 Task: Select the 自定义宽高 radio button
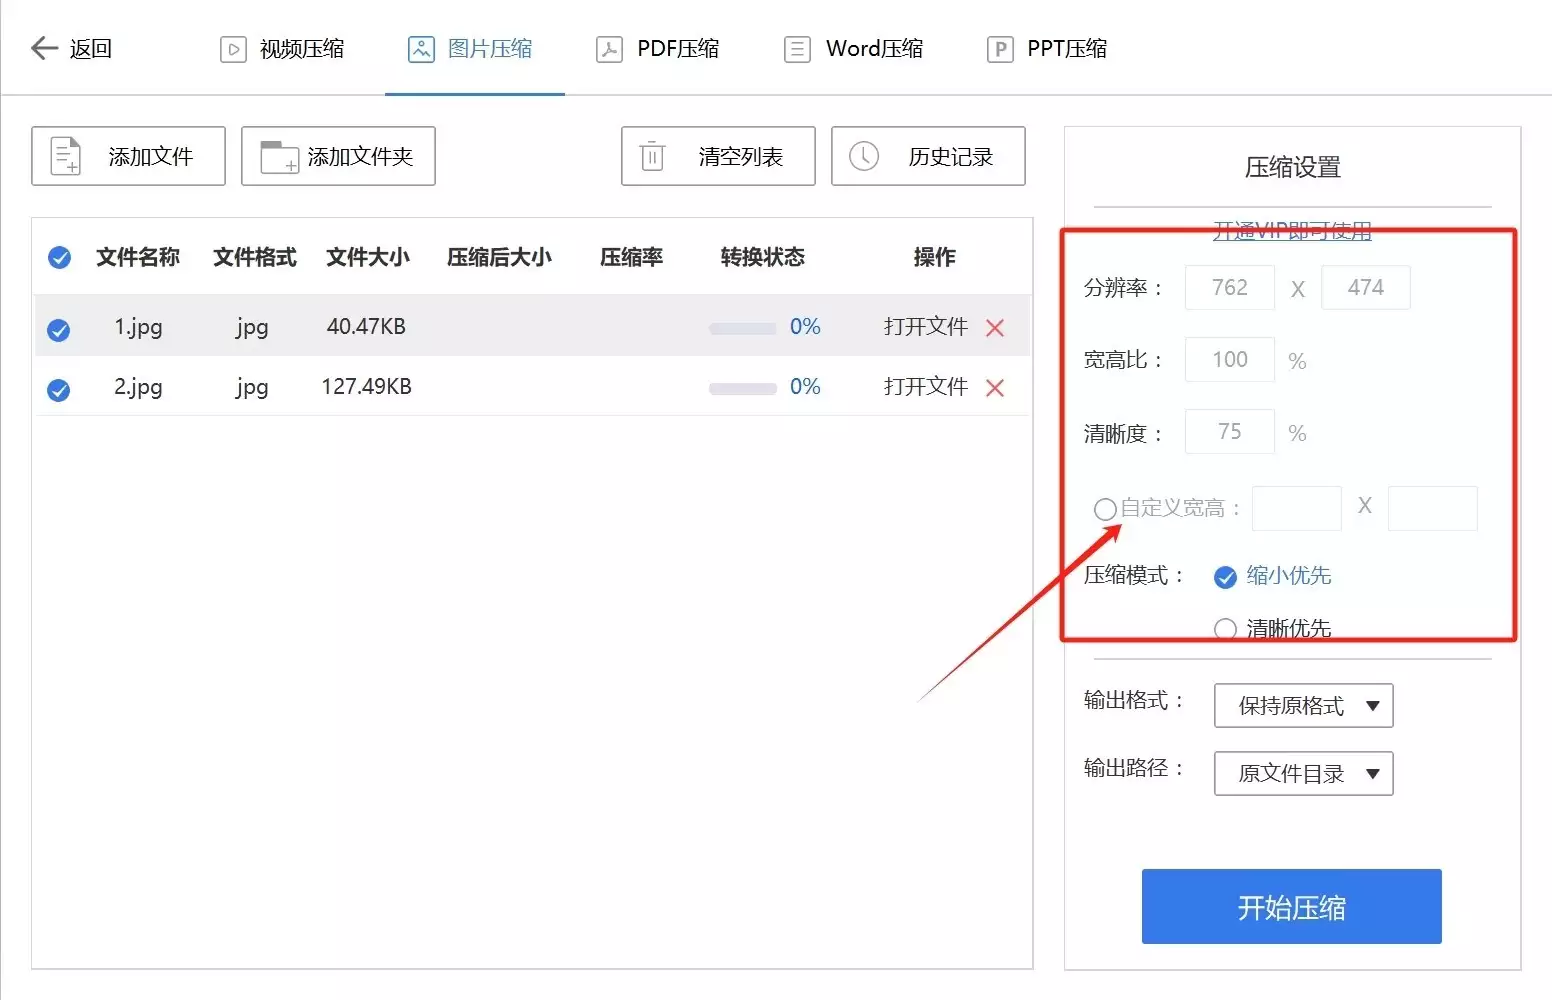(1105, 509)
